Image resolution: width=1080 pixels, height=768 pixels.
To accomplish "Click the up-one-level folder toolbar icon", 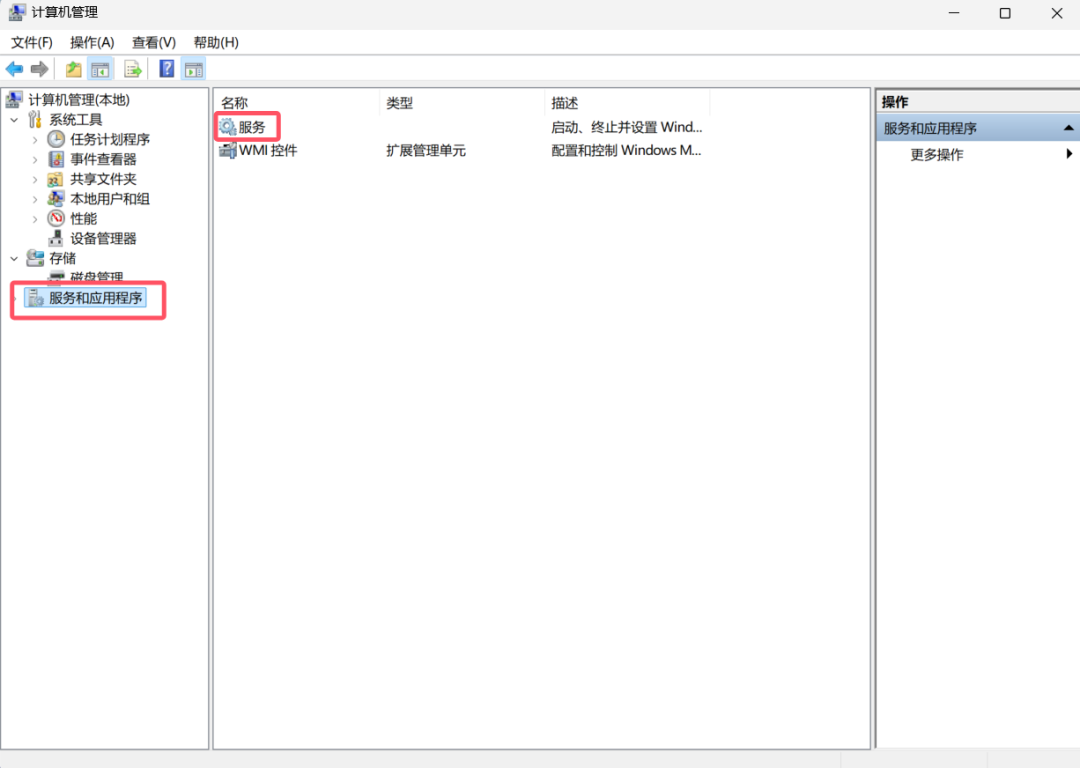I will [74, 69].
